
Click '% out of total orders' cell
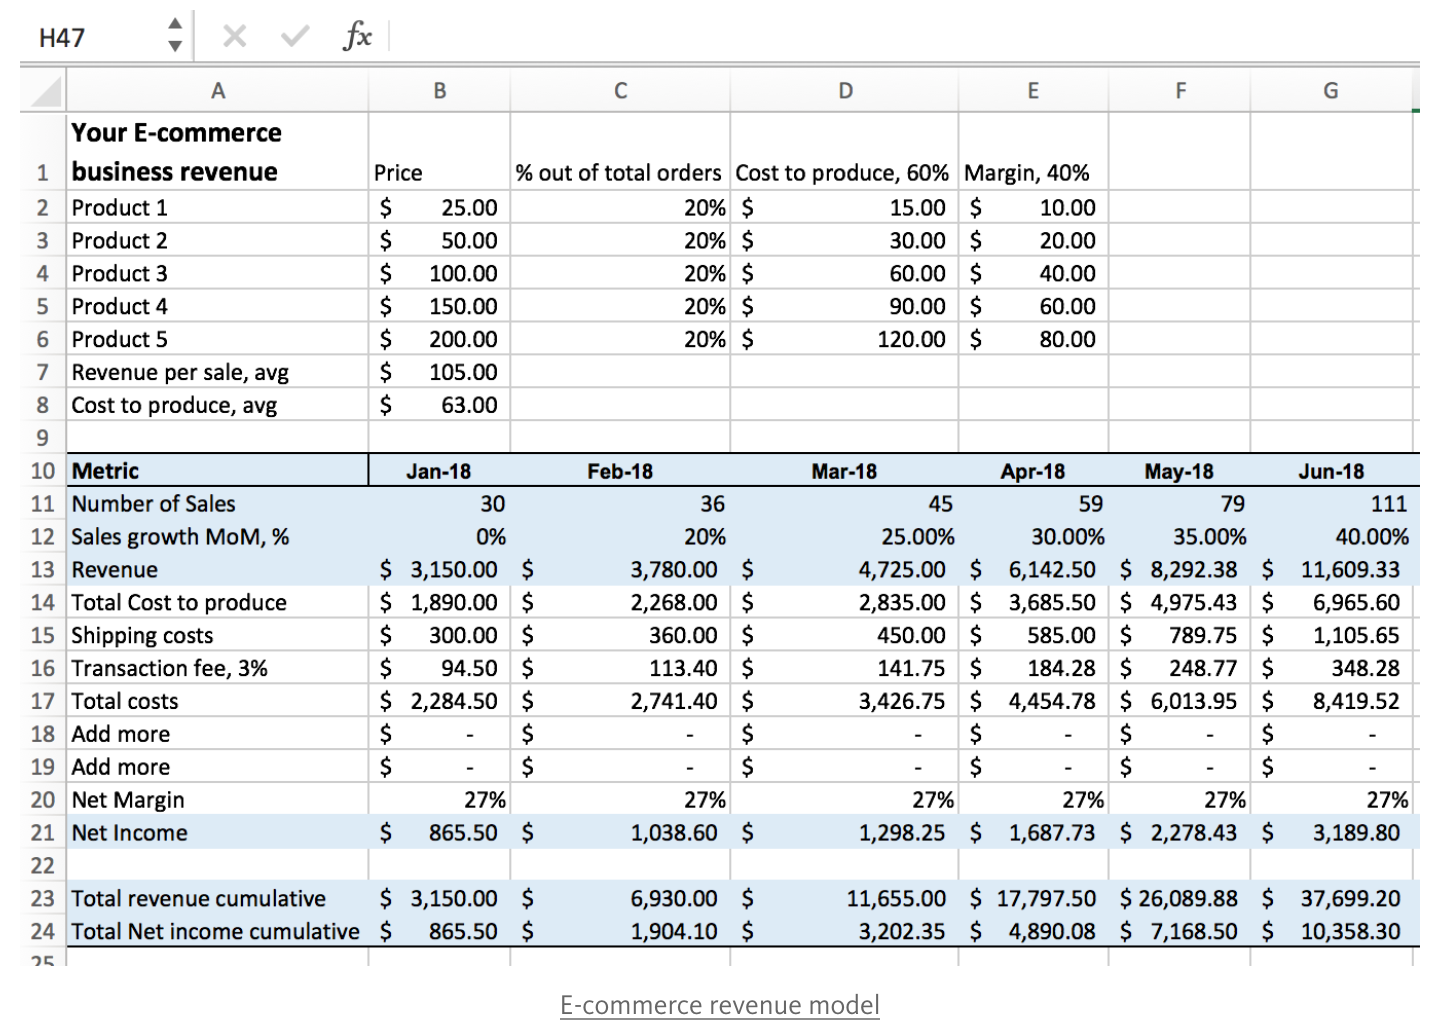point(620,151)
